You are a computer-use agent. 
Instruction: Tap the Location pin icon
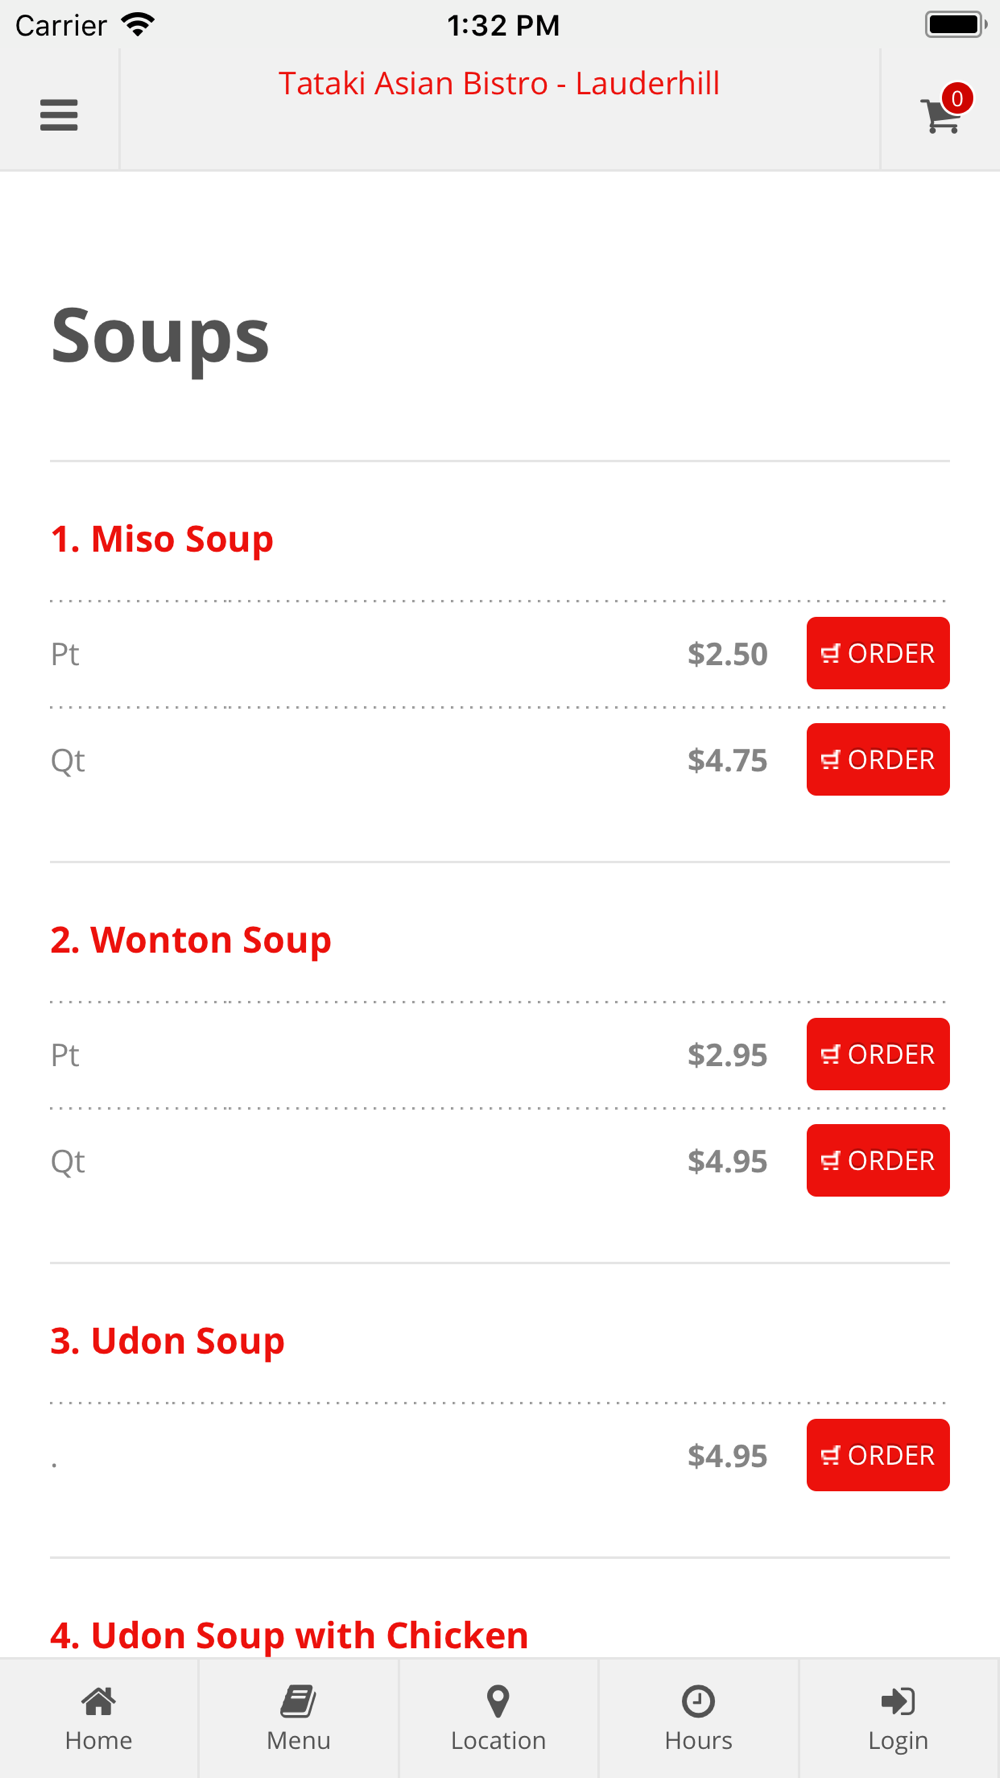click(x=498, y=1700)
